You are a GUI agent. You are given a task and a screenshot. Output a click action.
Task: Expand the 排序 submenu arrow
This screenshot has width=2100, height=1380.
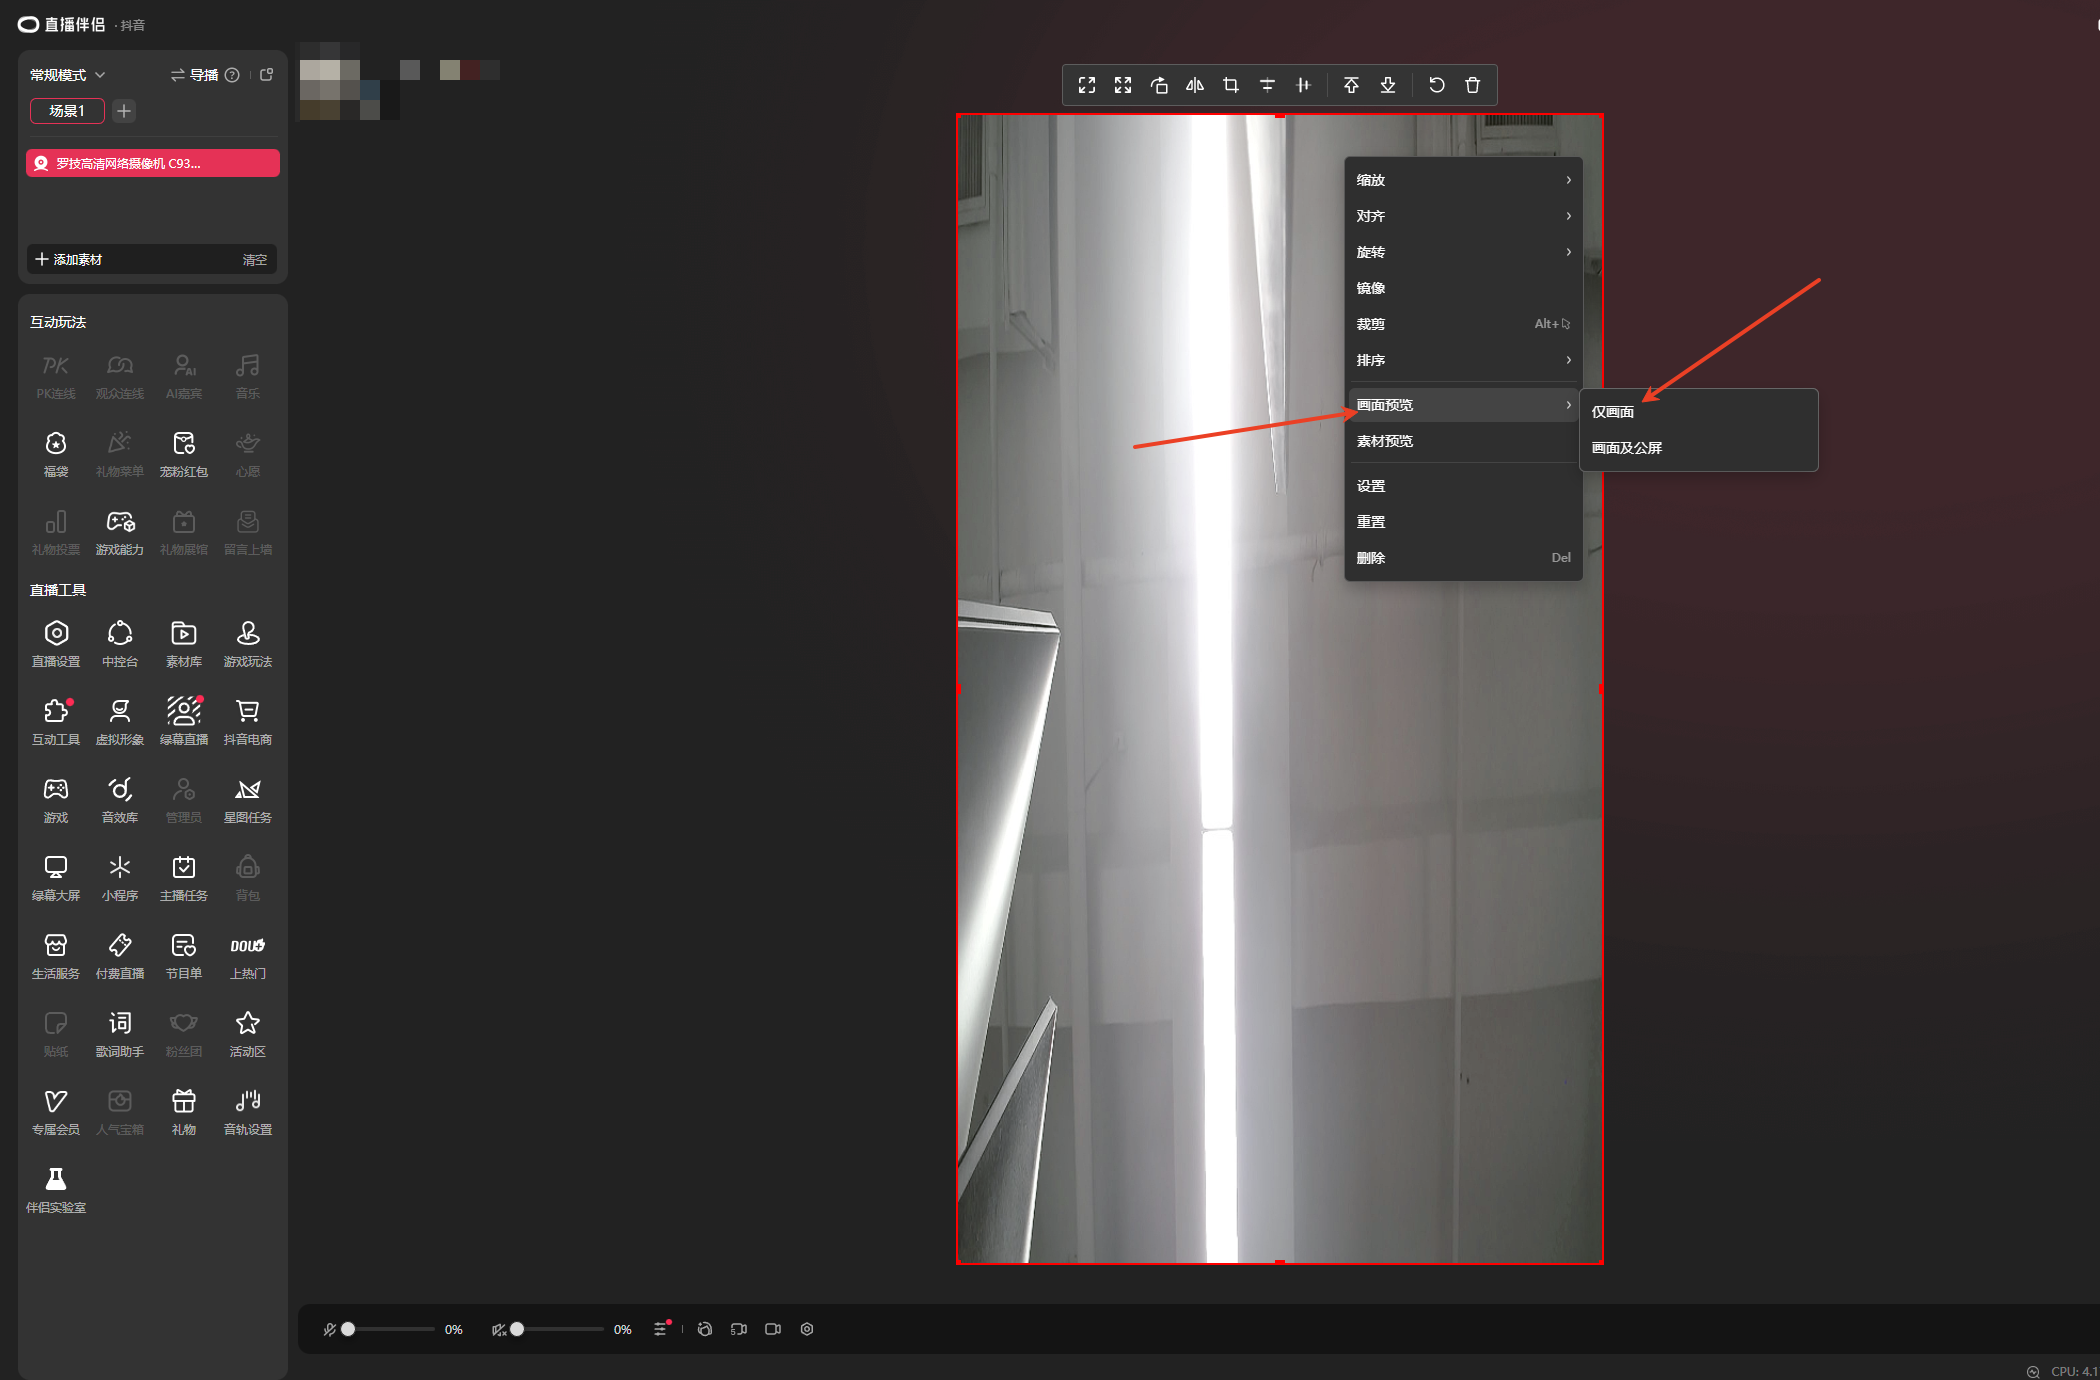point(1568,360)
